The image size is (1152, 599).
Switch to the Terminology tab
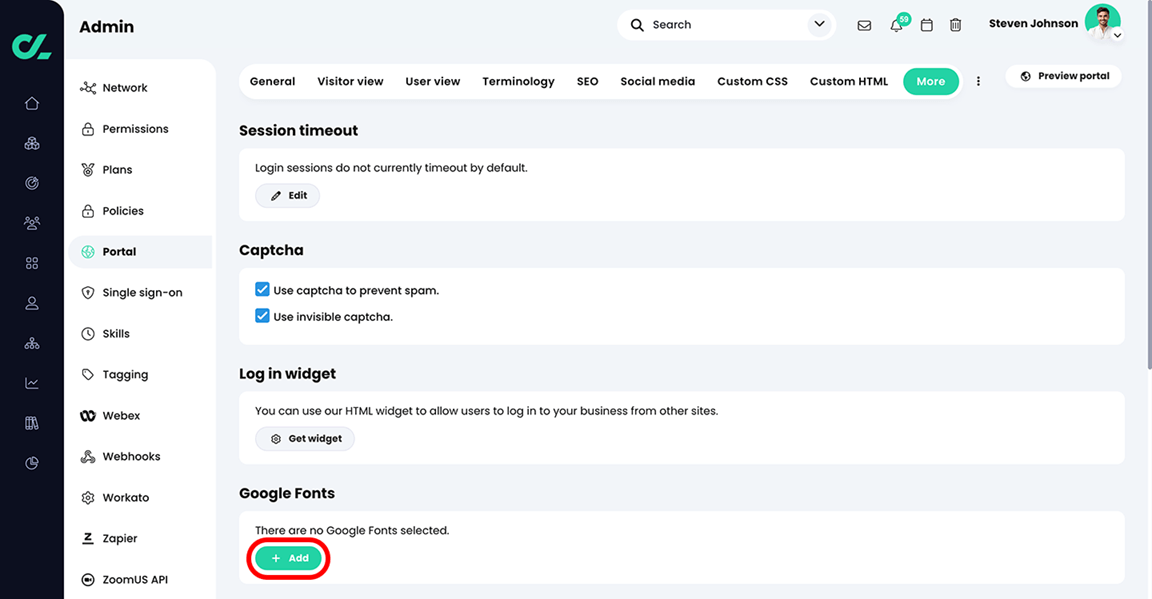point(518,81)
